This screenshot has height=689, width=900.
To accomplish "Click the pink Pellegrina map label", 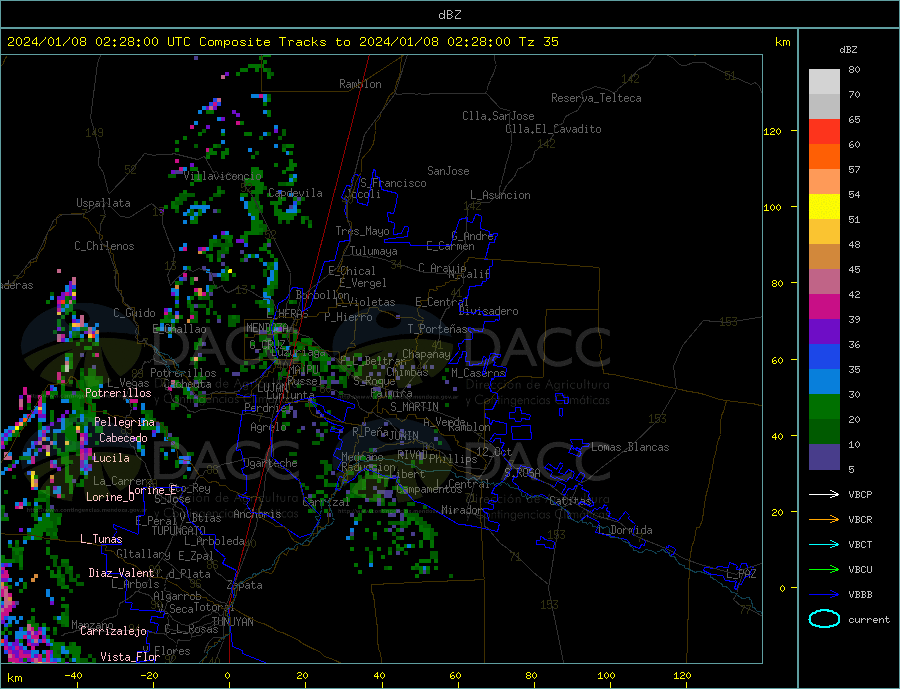I will click(125, 423).
